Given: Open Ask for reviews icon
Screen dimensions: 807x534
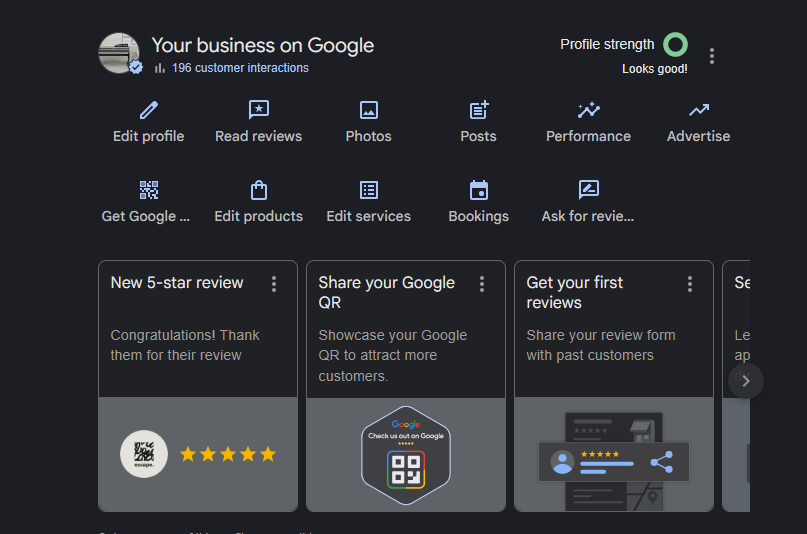Looking at the screenshot, I should (x=588, y=189).
